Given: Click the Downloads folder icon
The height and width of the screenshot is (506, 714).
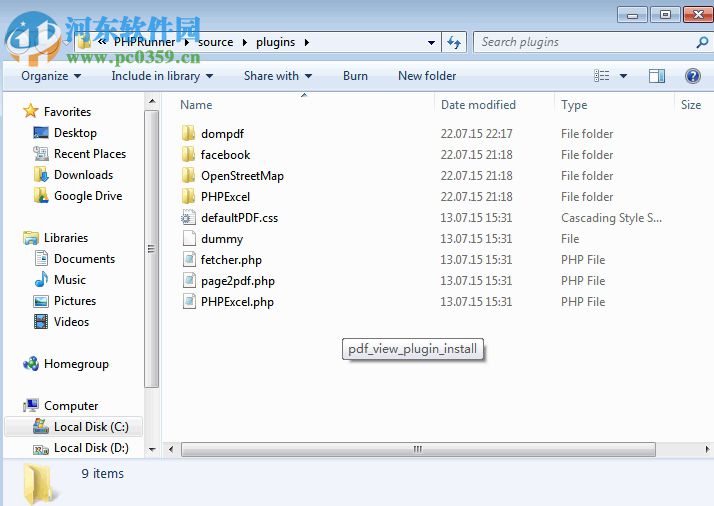Looking at the screenshot, I should point(41,174).
